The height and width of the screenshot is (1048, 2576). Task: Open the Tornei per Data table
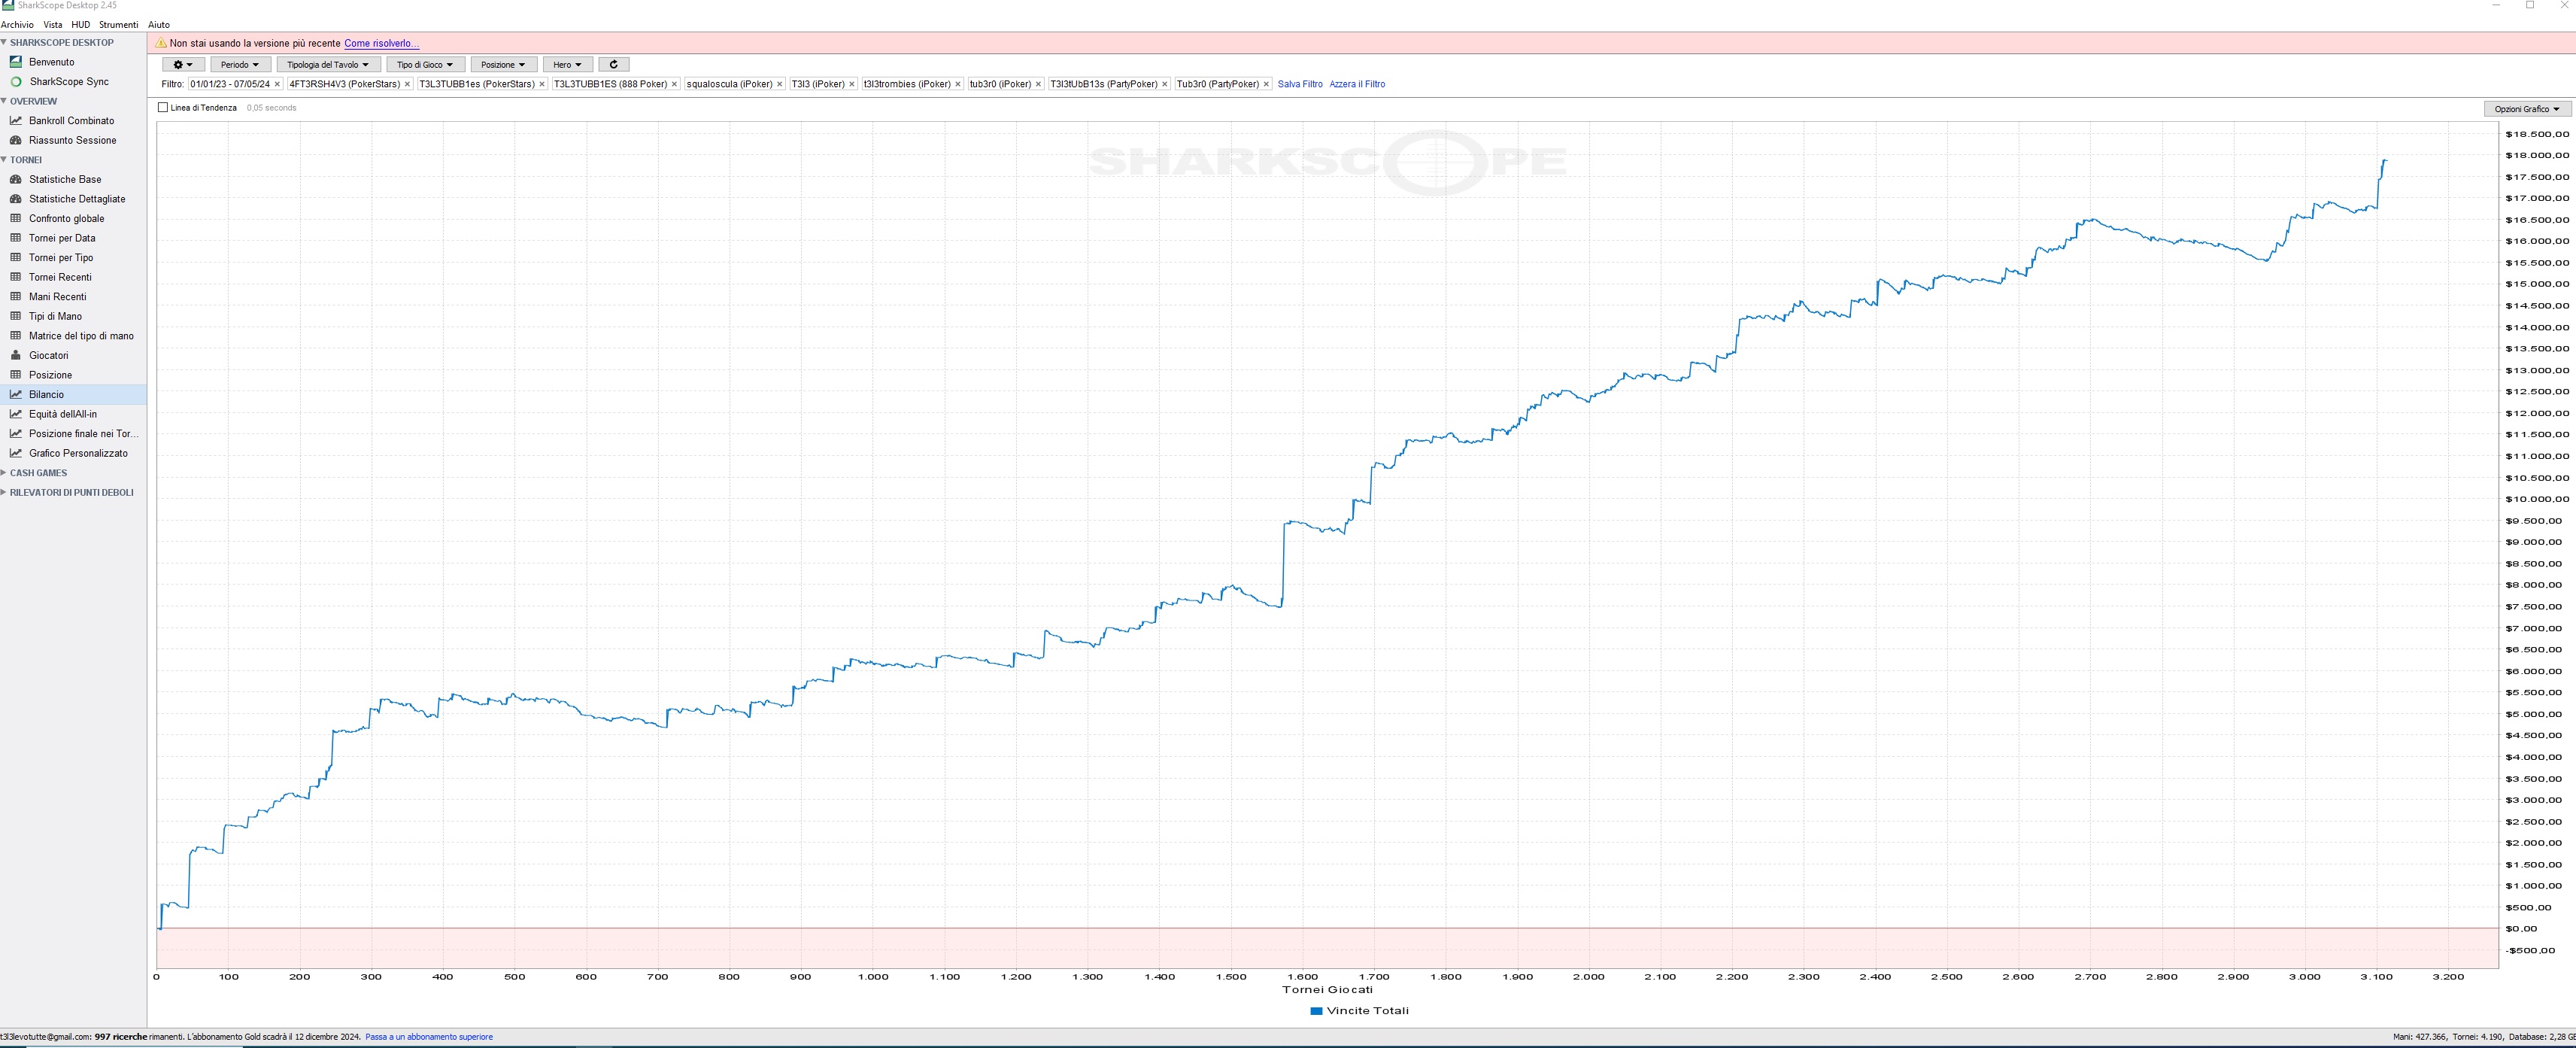(62, 238)
